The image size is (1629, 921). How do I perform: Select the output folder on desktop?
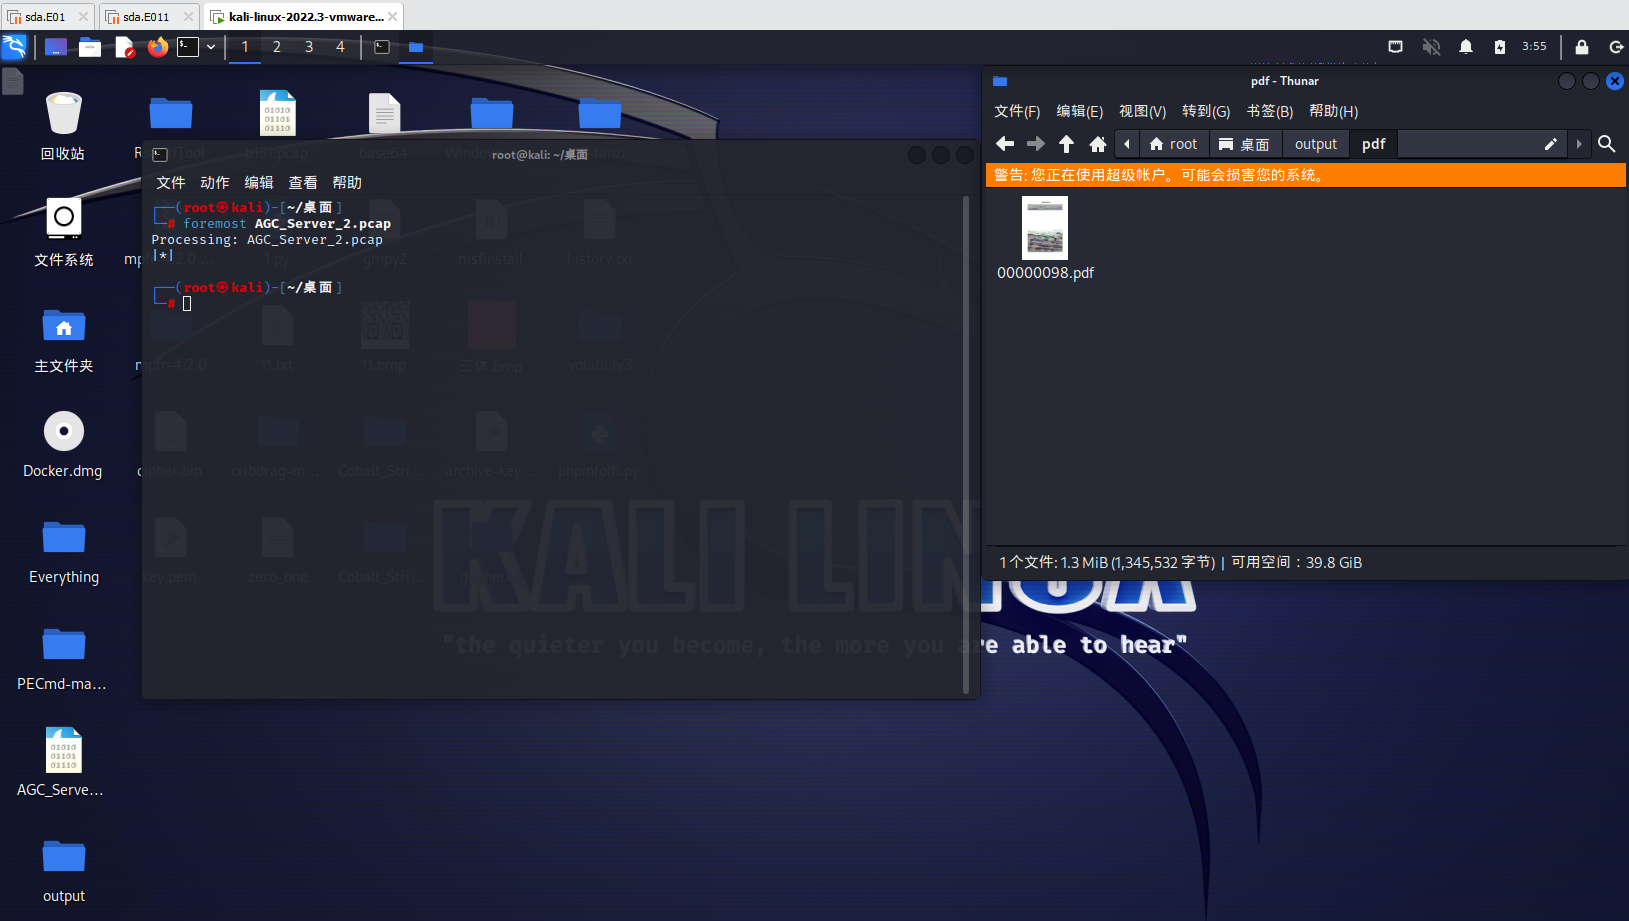(x=63, y=870)
